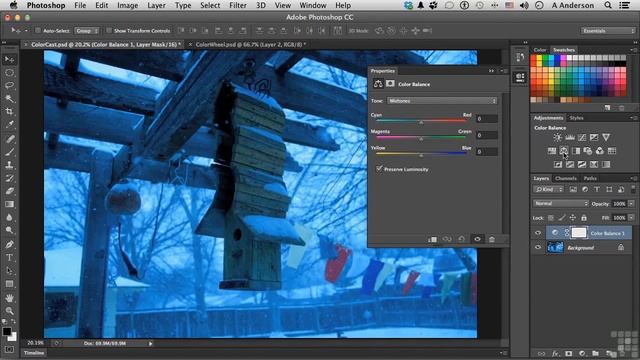Viewport: 640px width, 360px height.
Task: Select the Color Balance 1 layer mask thumbnail
Action: [x=578, y=233]
